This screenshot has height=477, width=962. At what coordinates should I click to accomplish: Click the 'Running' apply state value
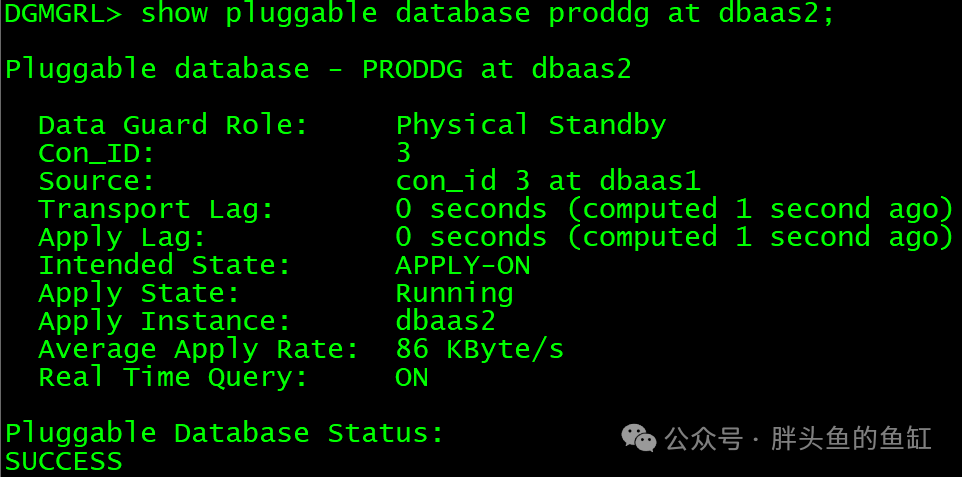click(x=455, y=294)
